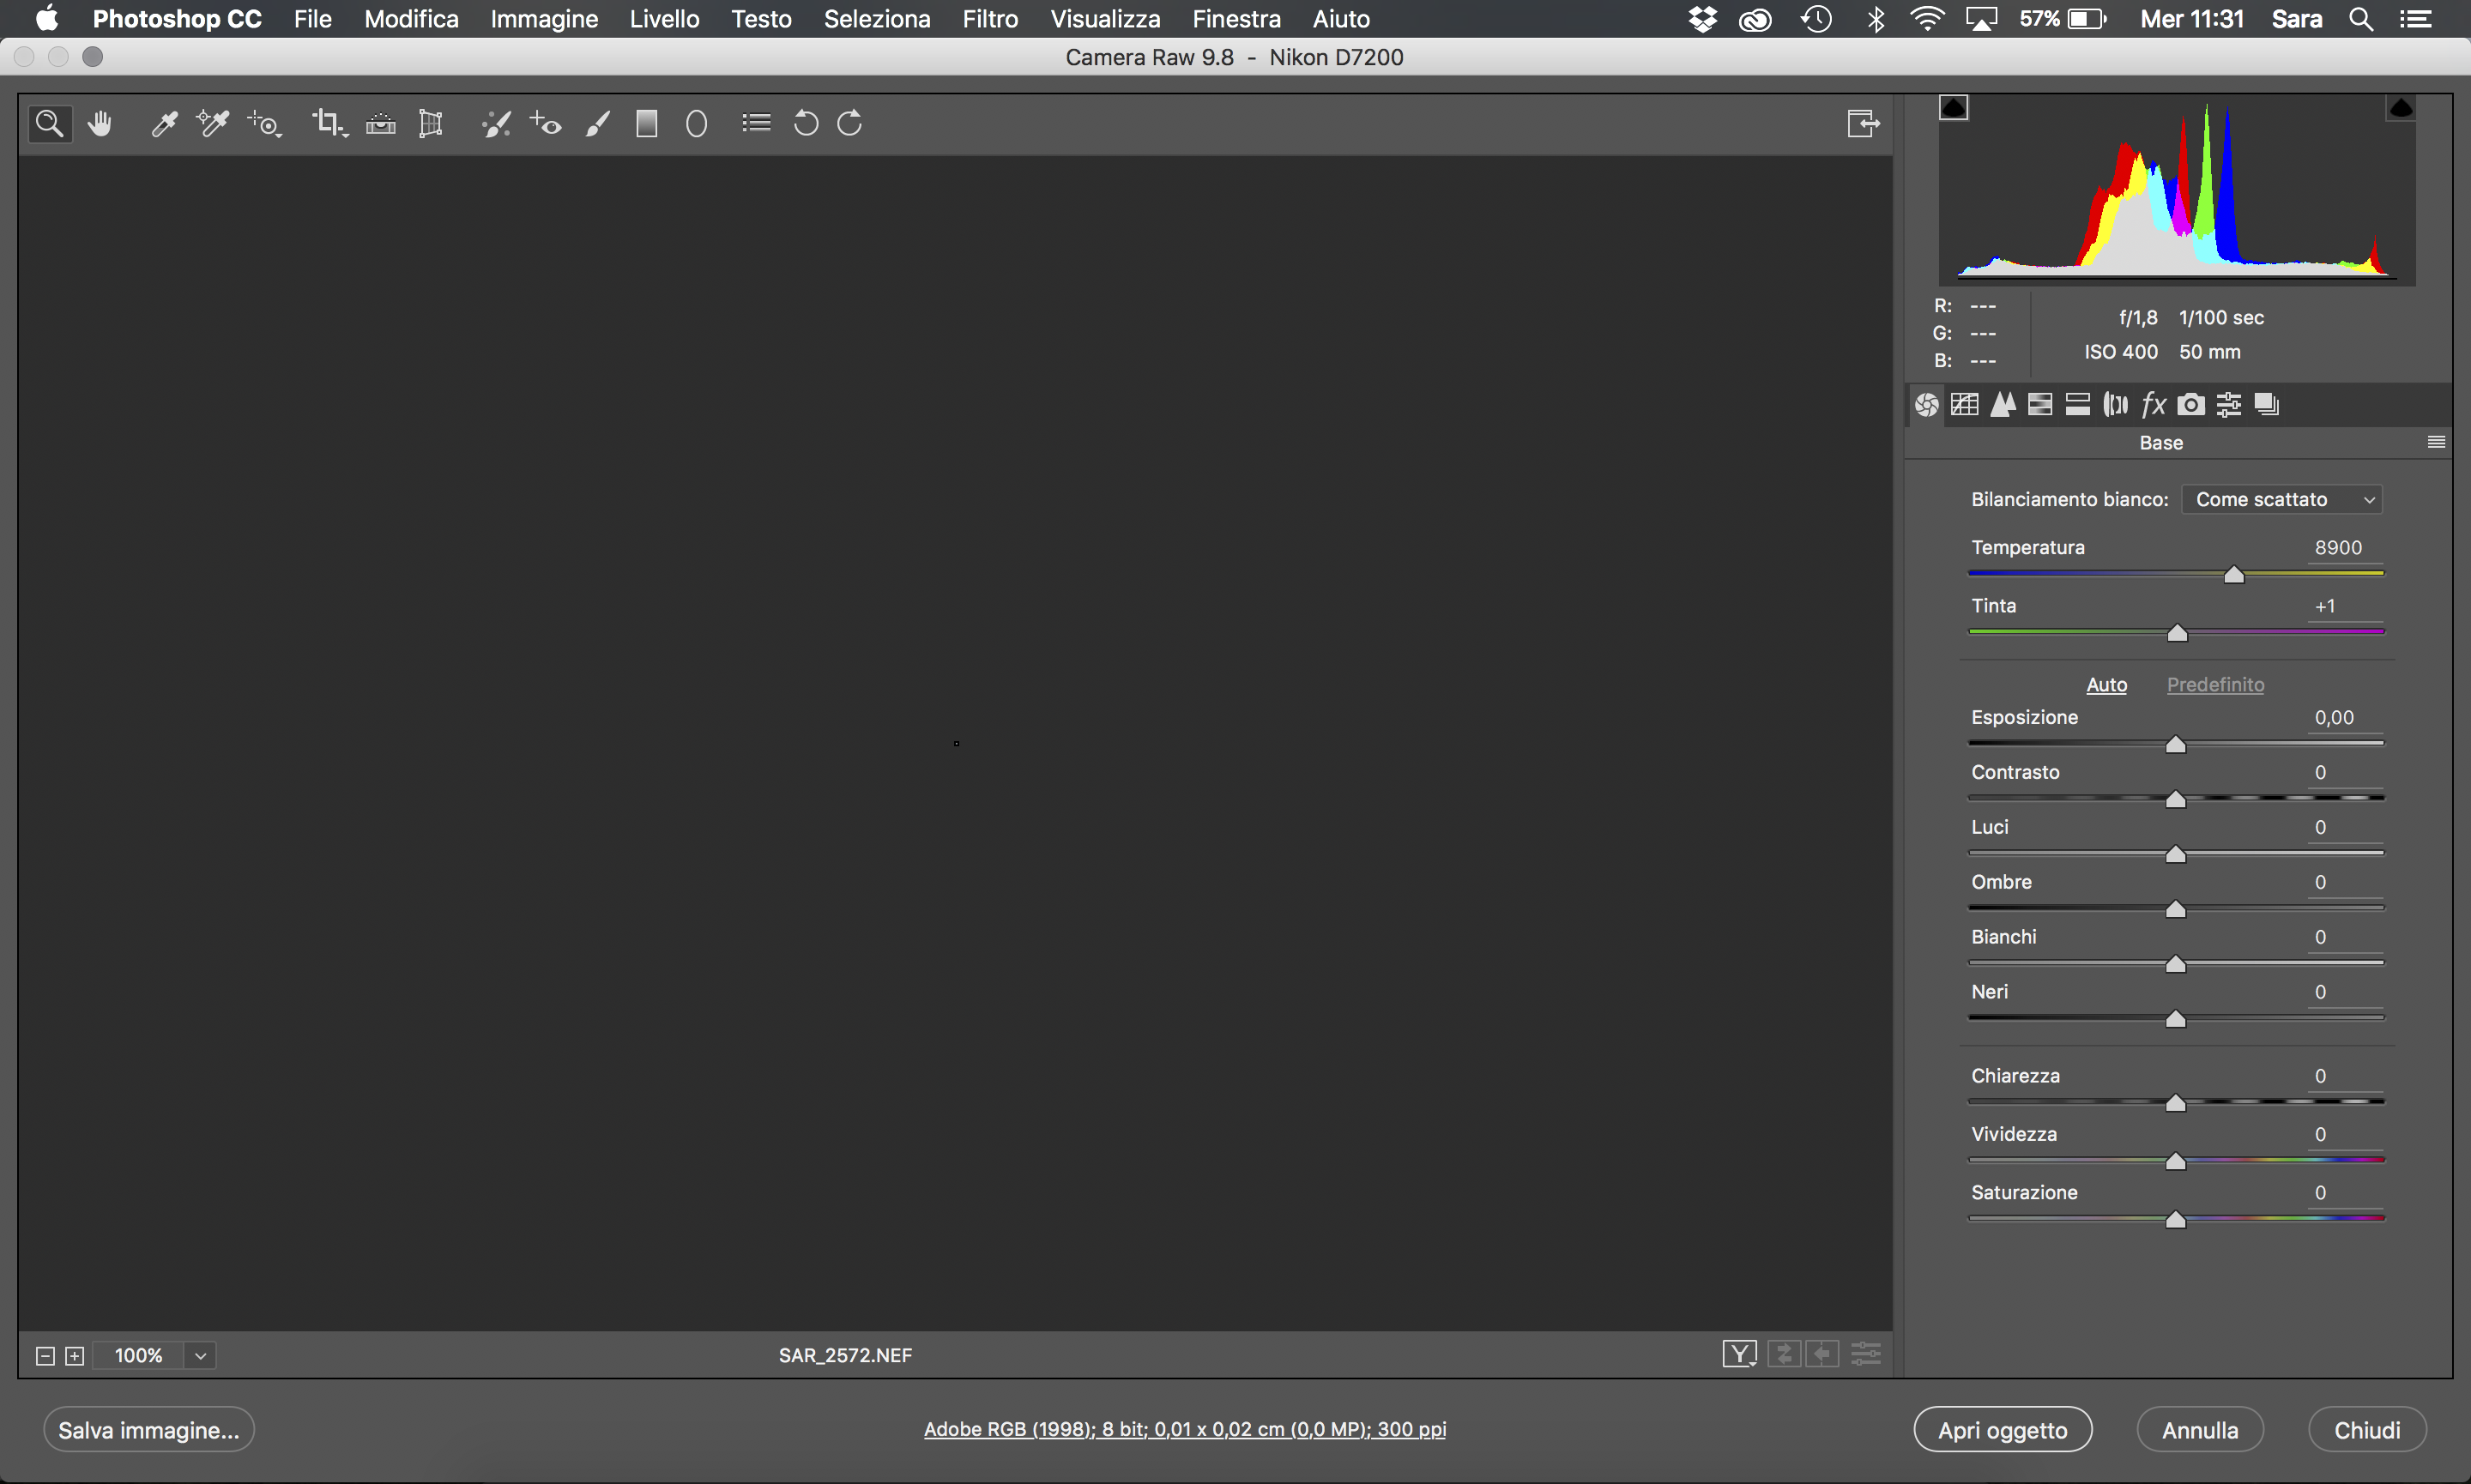This screenshot has height=1484, width=2471.
Task: Open Camera Raw preferences dialog icon
Action: pos(756,123)
